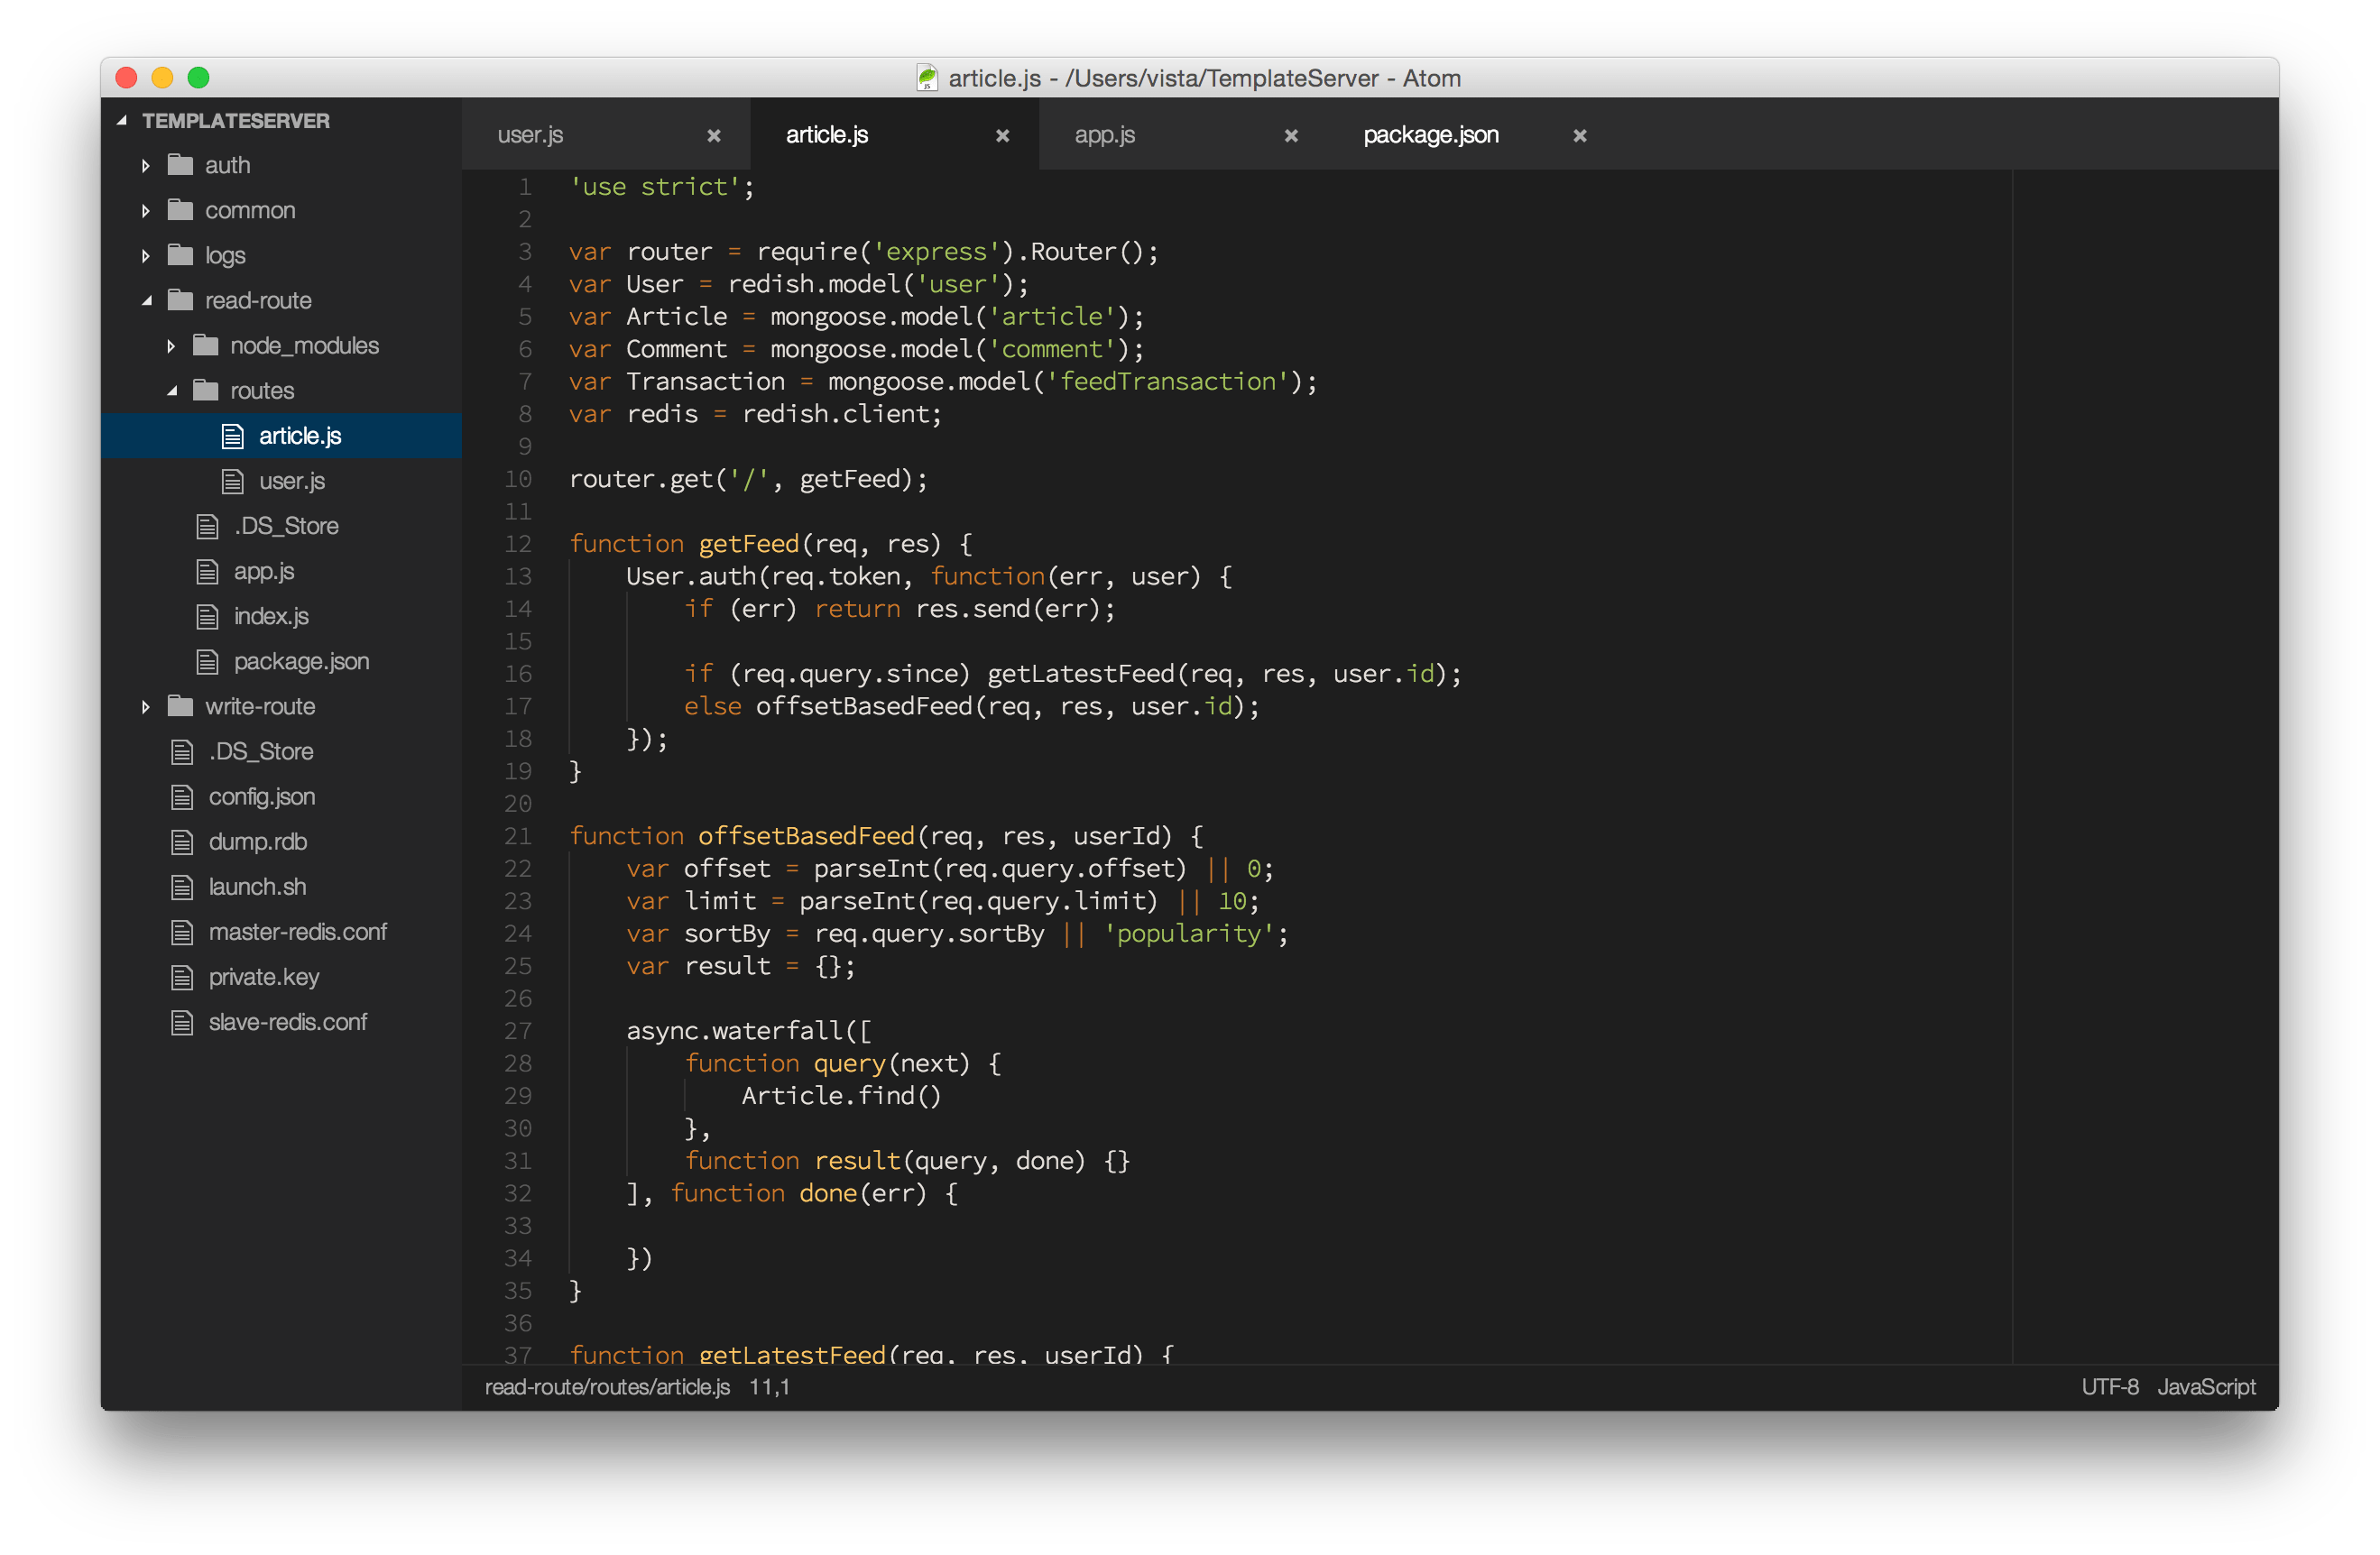Click the Atom logo in the title bar

click(928, 78)
